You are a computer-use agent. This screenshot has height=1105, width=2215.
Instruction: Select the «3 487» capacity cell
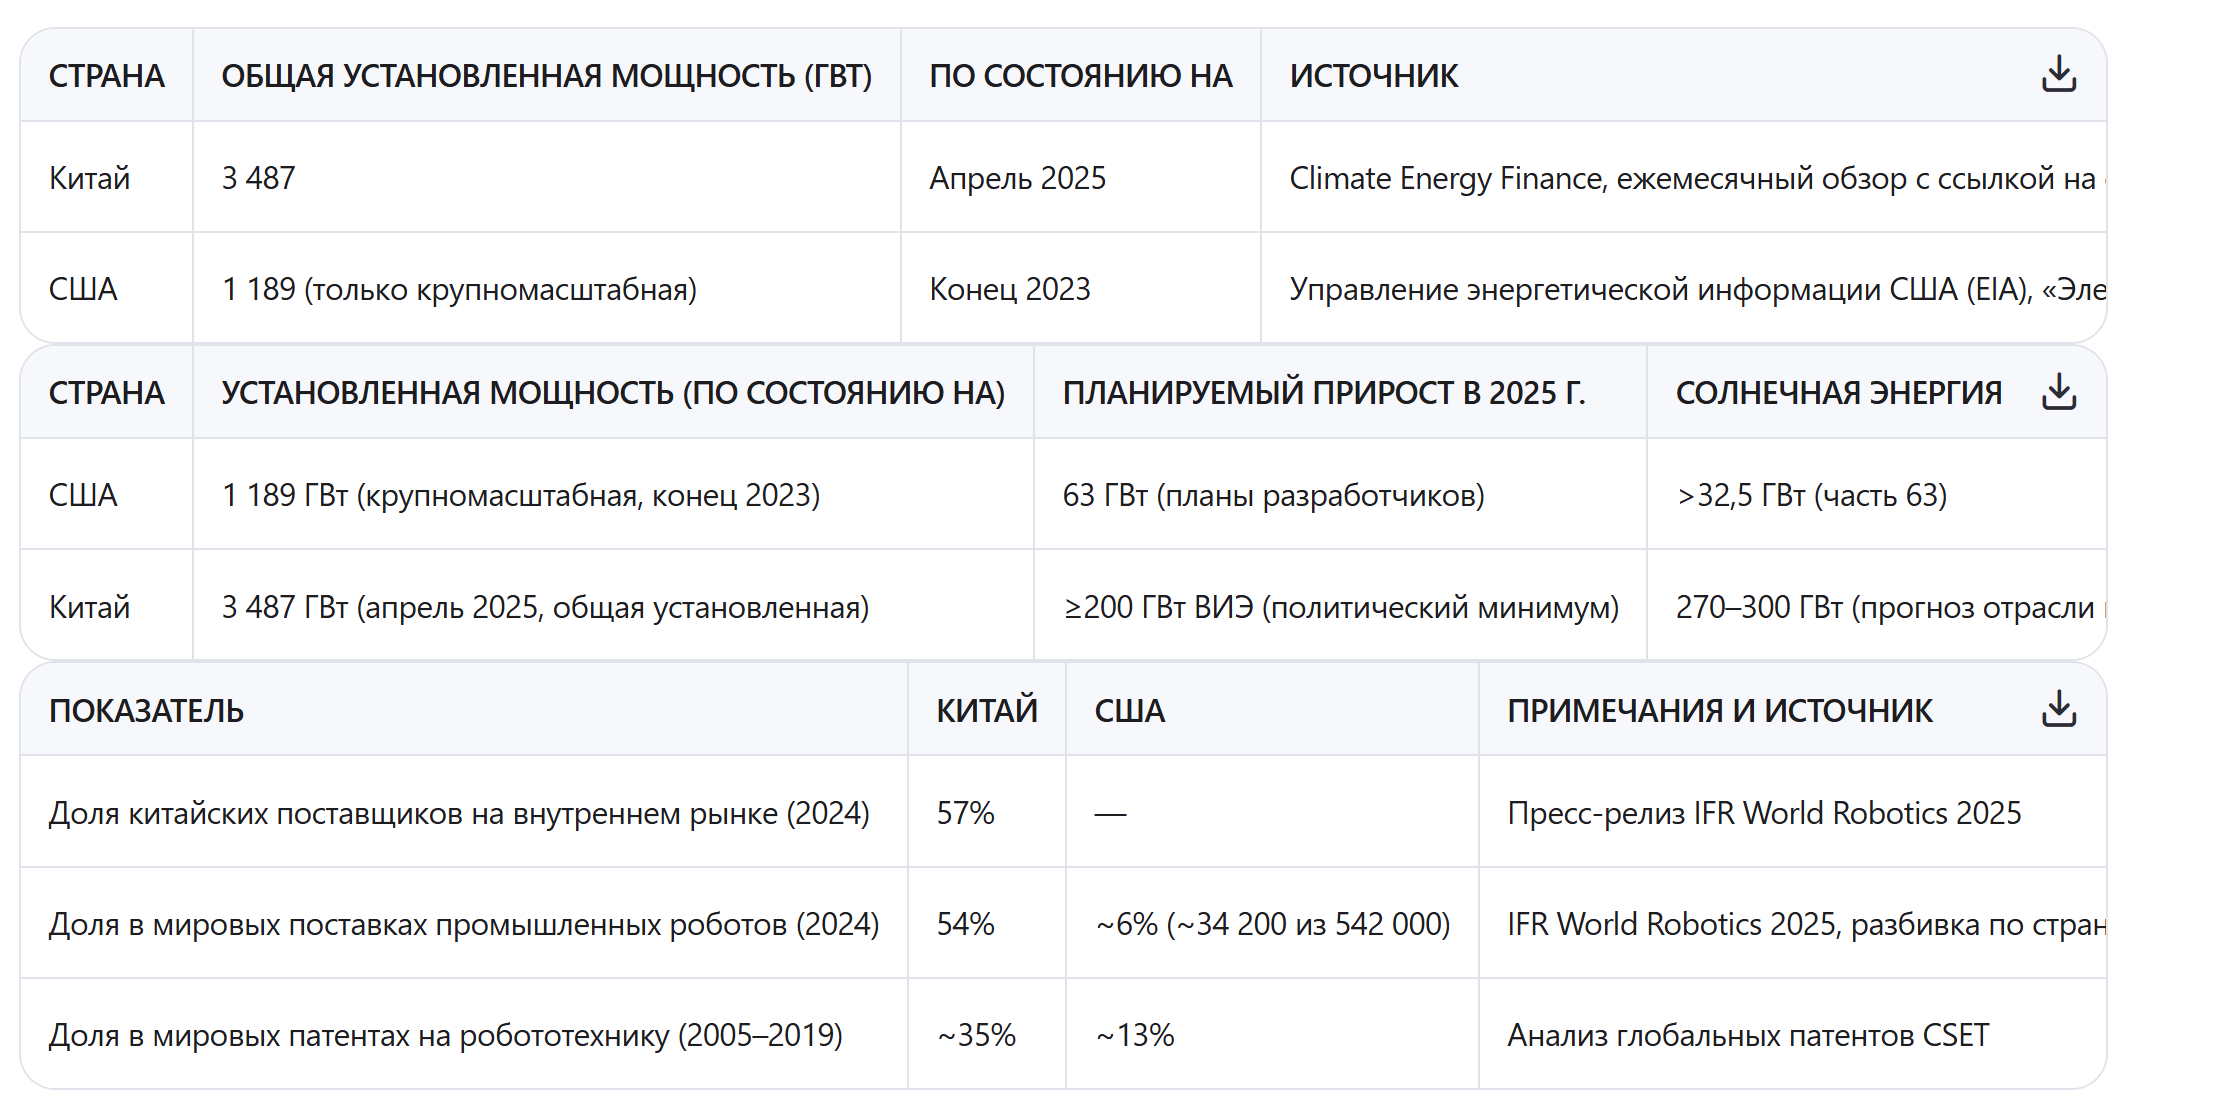258,178
